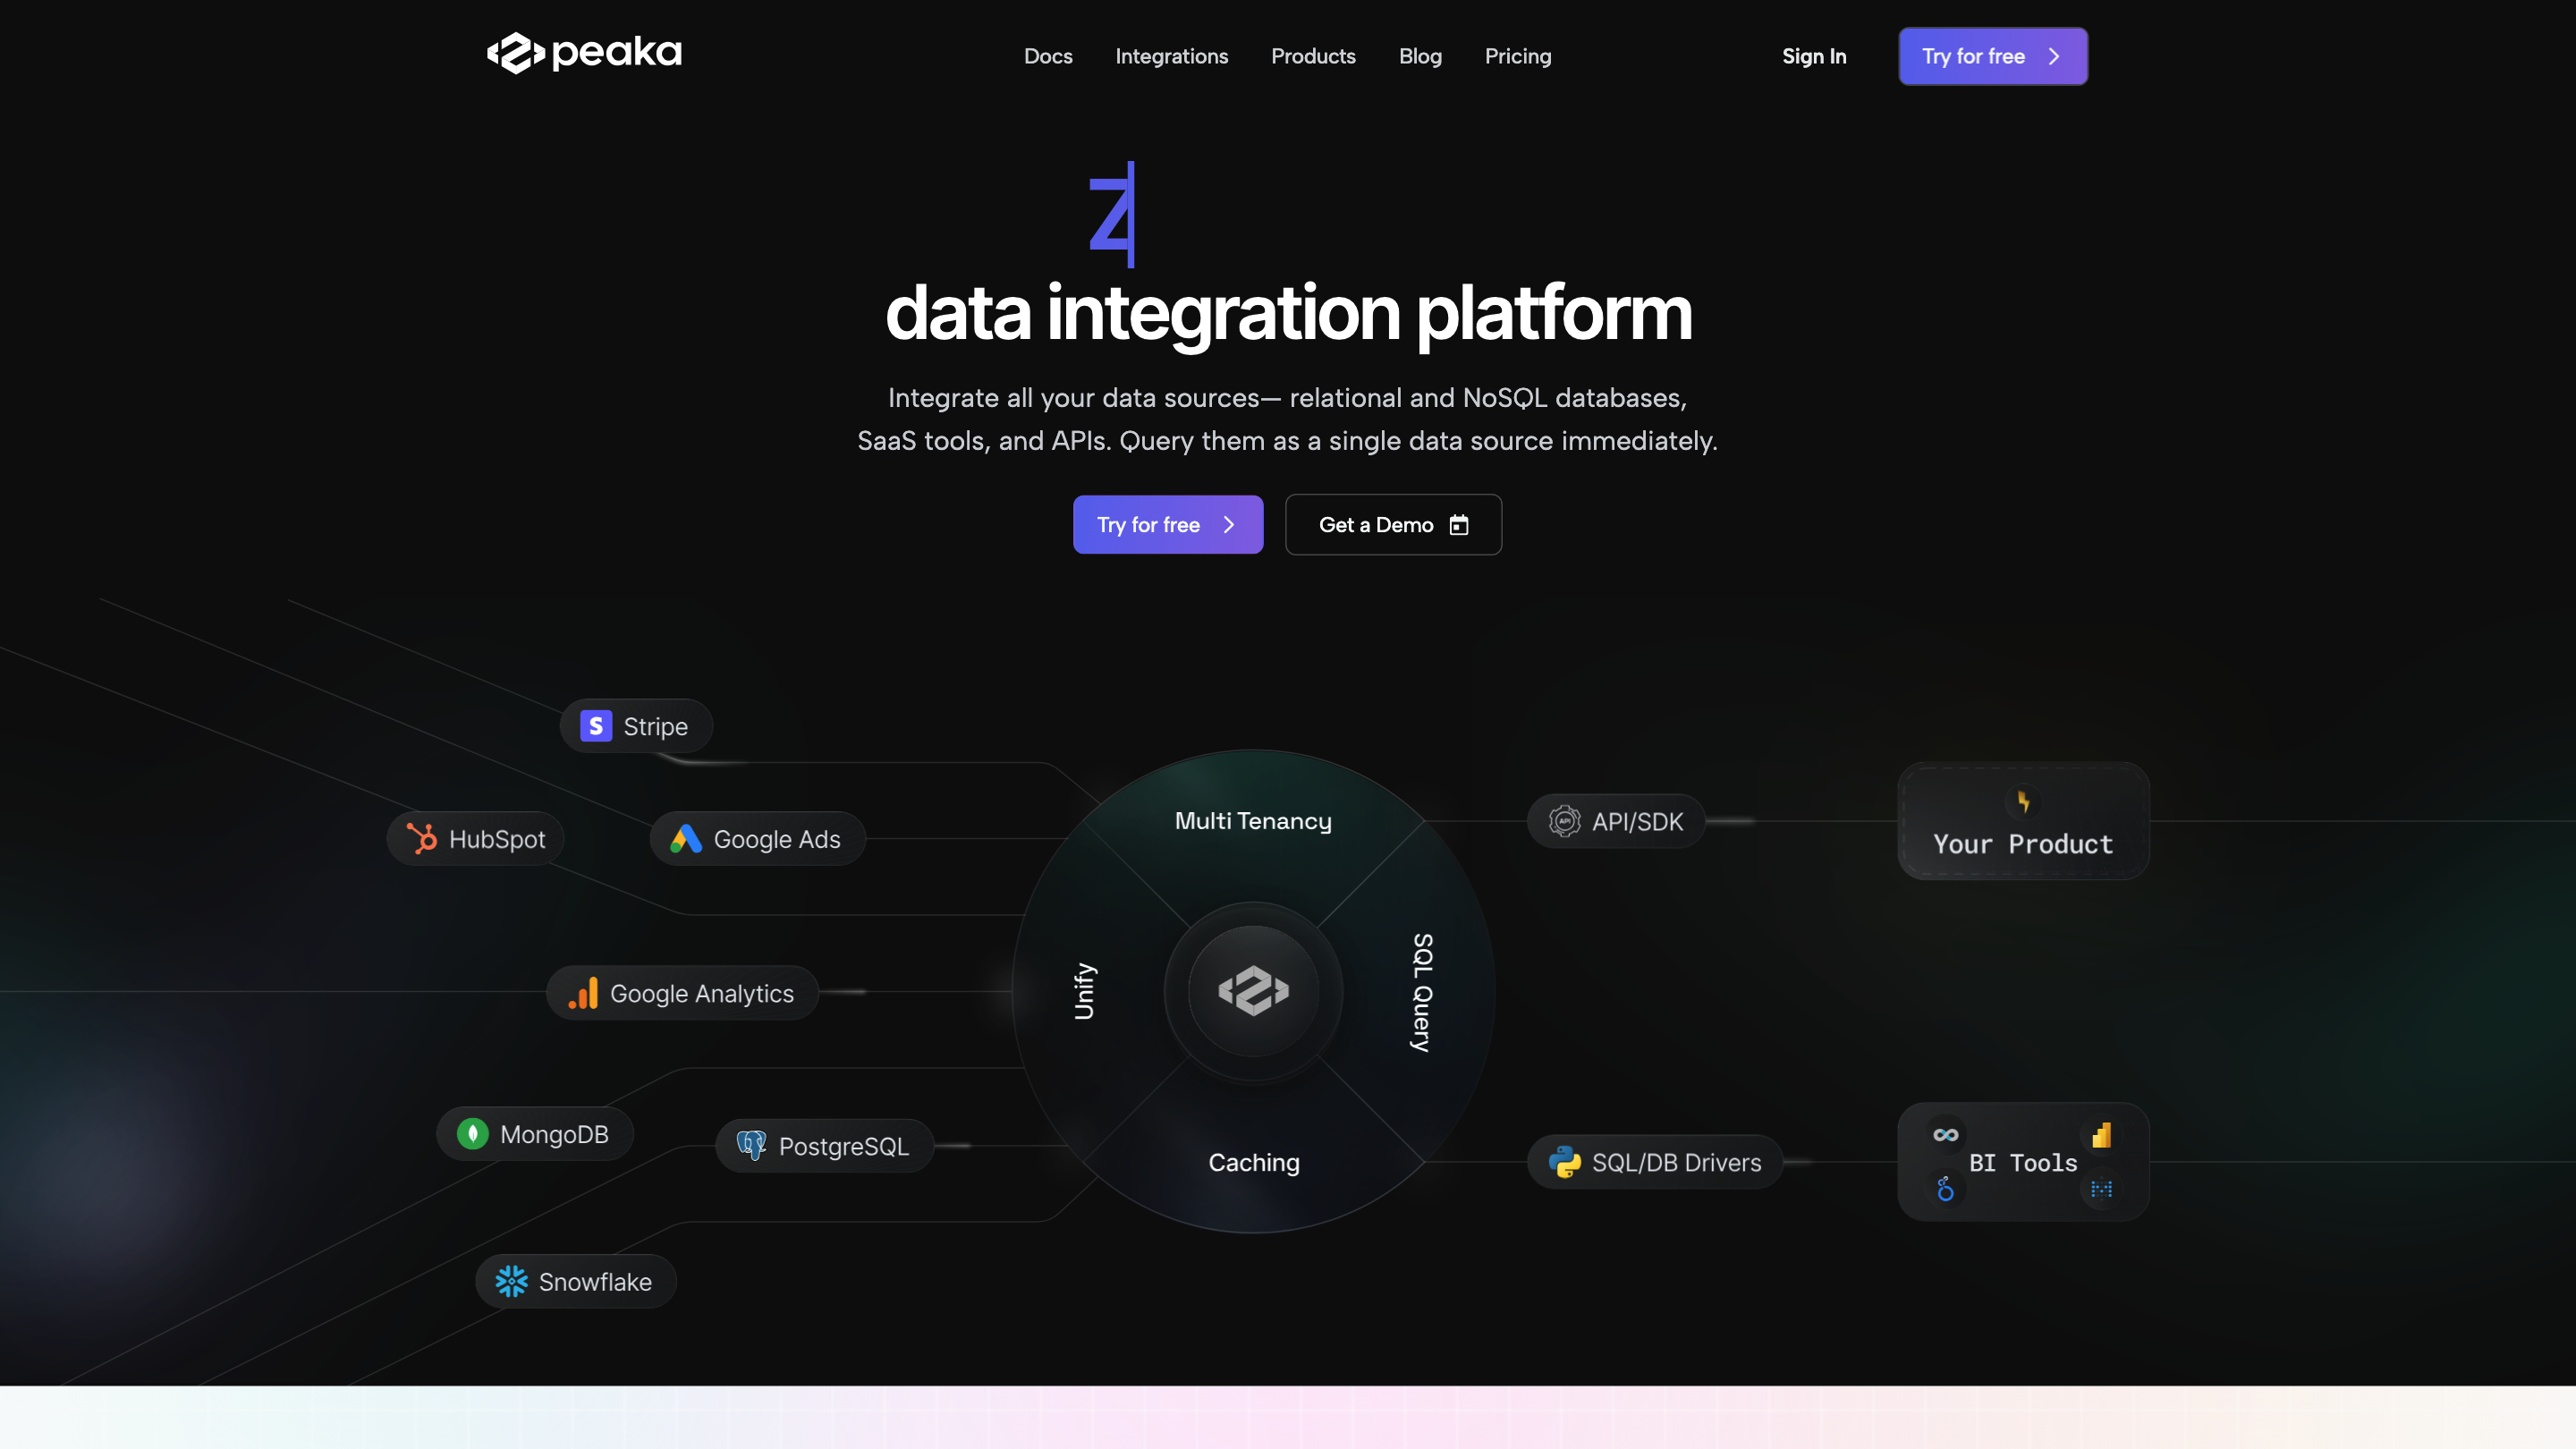The height and width of the screenshot is (1449, 2576).
Task: Select the PostgreSQL label text
Action: pyautogui.click(x=843, y=1146)
